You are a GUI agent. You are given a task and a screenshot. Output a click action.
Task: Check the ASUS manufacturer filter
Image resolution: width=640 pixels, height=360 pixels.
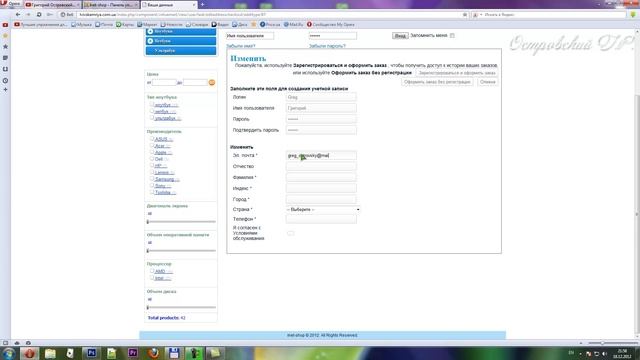pos(152,139)
